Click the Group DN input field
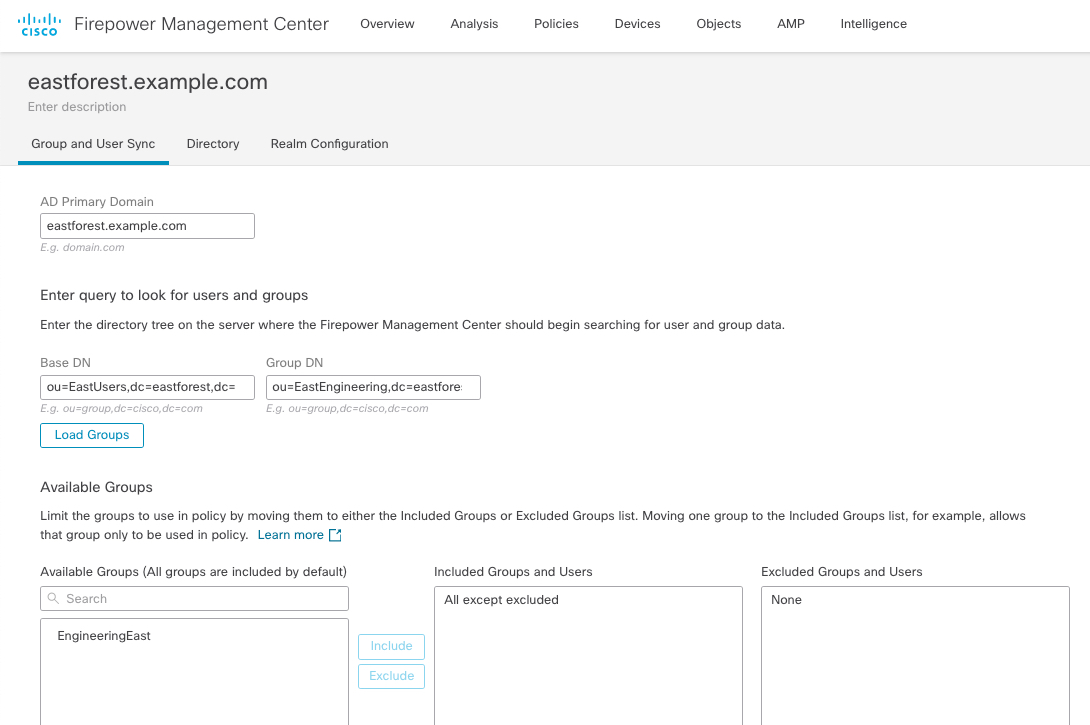Screen dimensions: 1090x725 click(373, 387)
